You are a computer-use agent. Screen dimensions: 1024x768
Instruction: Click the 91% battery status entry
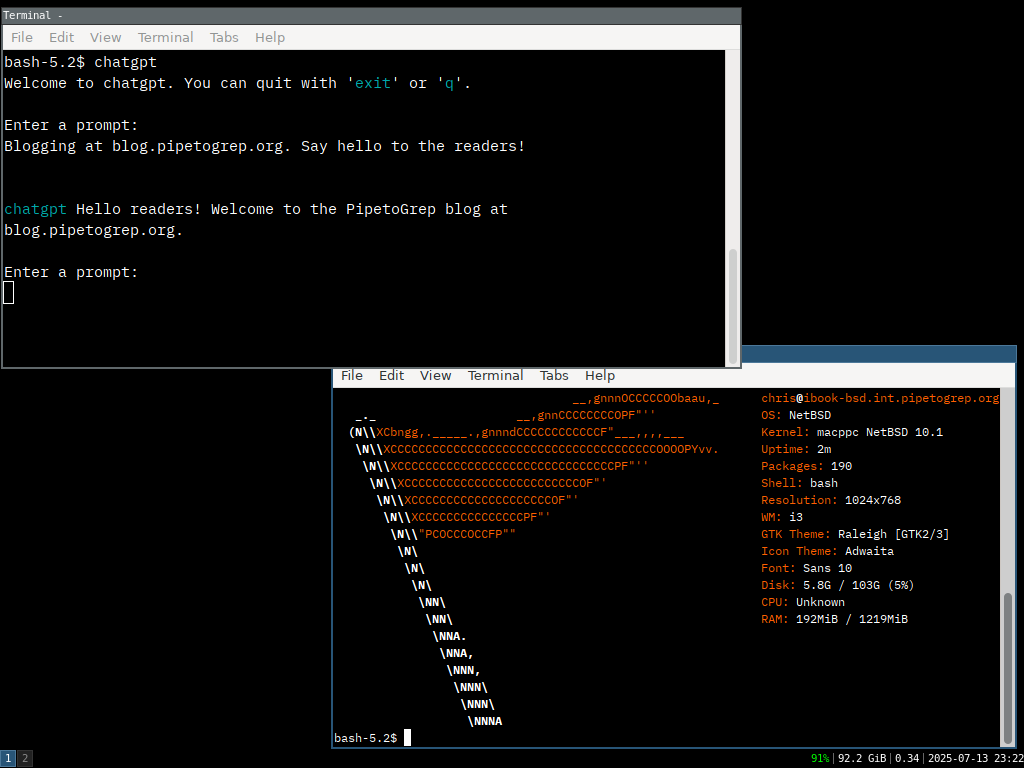click(820, 758)
